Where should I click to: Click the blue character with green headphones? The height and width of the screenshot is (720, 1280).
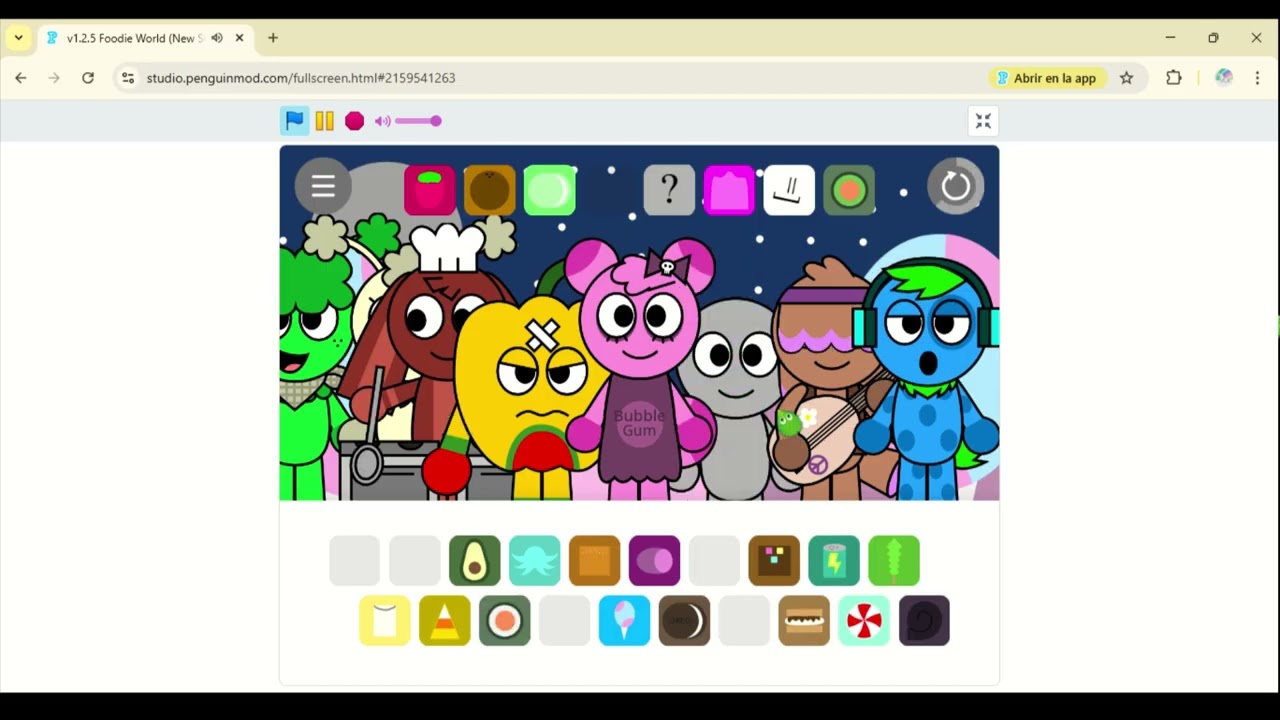tap(928, 380)
